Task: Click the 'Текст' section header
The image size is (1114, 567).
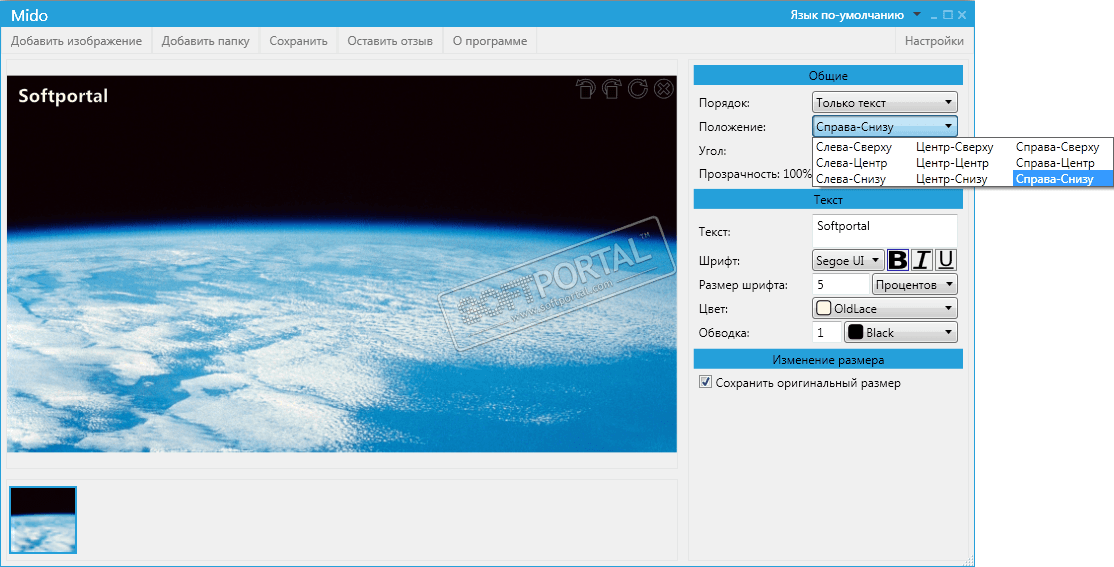Action: pyautogui.click(x=828, y=200)
